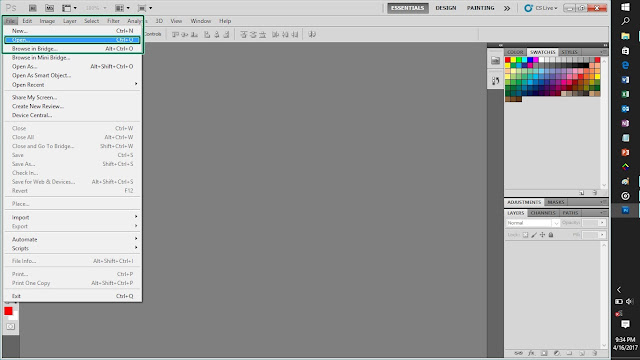
Task: Click the Windows Start button
Action: point(625,7)
